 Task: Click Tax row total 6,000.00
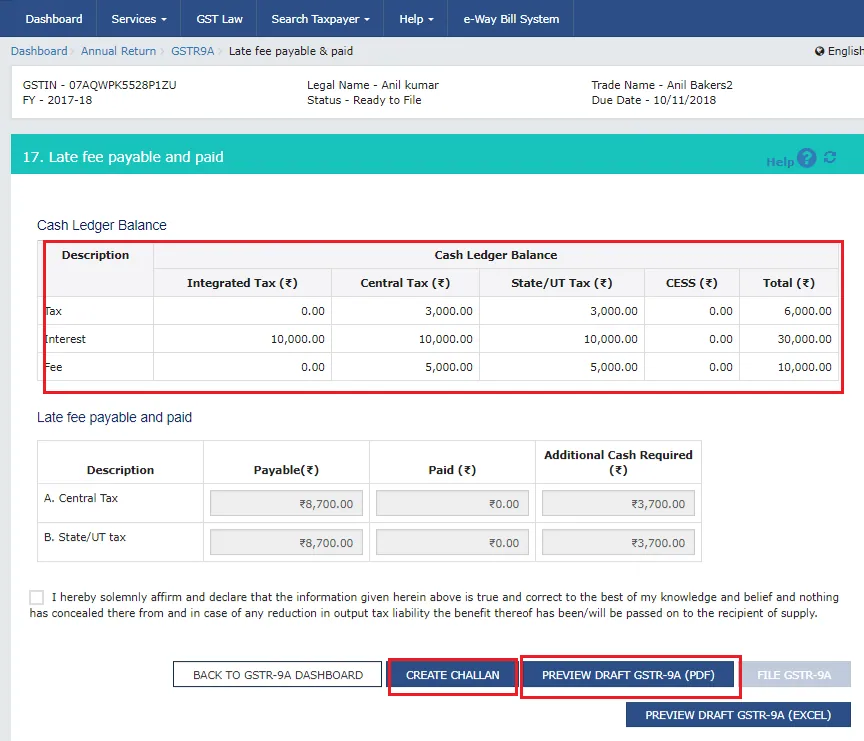[807, 311]
